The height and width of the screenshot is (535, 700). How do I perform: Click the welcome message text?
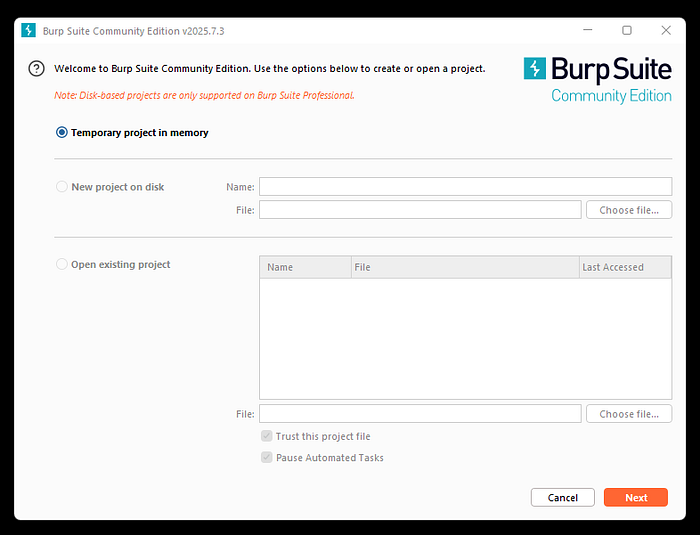pos(270,69)
